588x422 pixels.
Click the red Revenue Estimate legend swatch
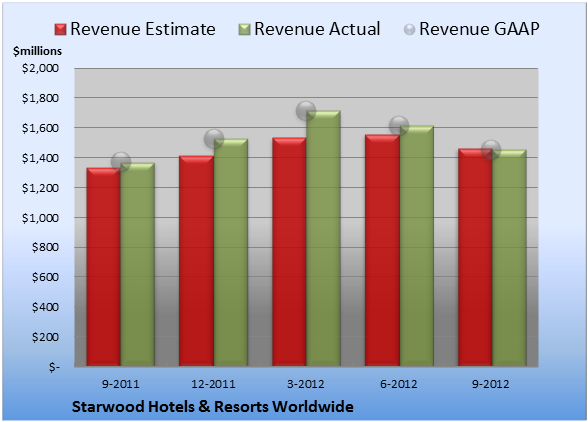[60, 30]
